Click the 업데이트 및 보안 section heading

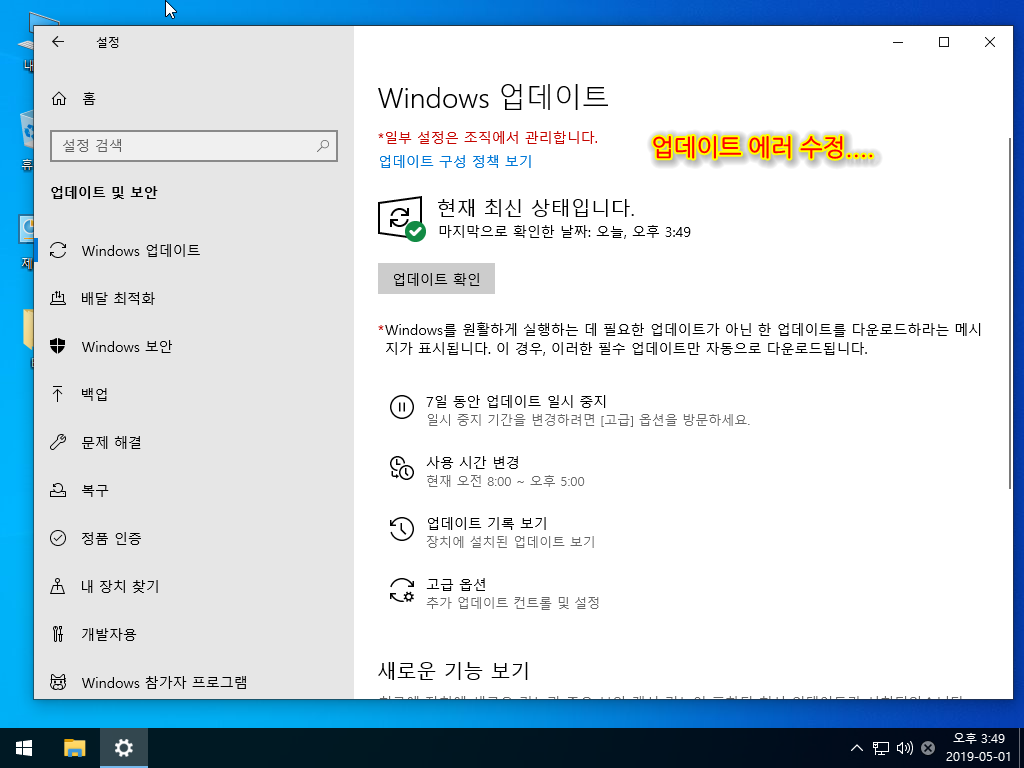click(x=104, y=193)
